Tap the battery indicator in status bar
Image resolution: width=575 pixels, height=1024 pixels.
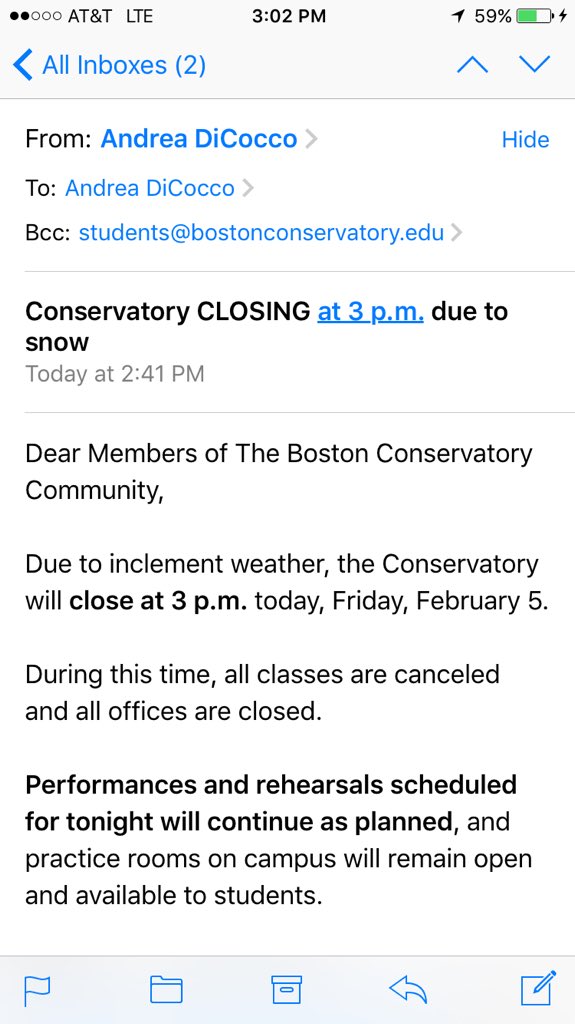point(534,16)
